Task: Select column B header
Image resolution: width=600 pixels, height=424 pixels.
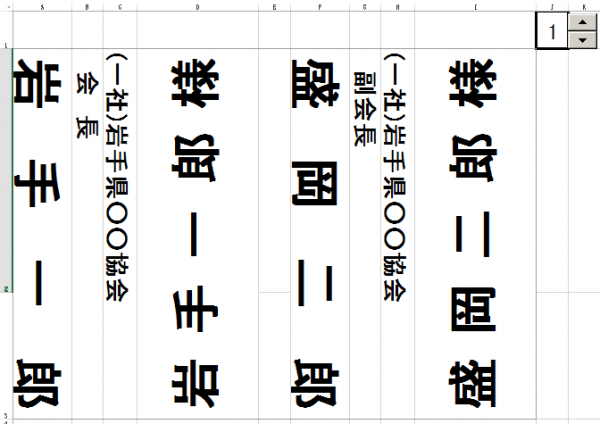Action: click(x=87, y=7)
